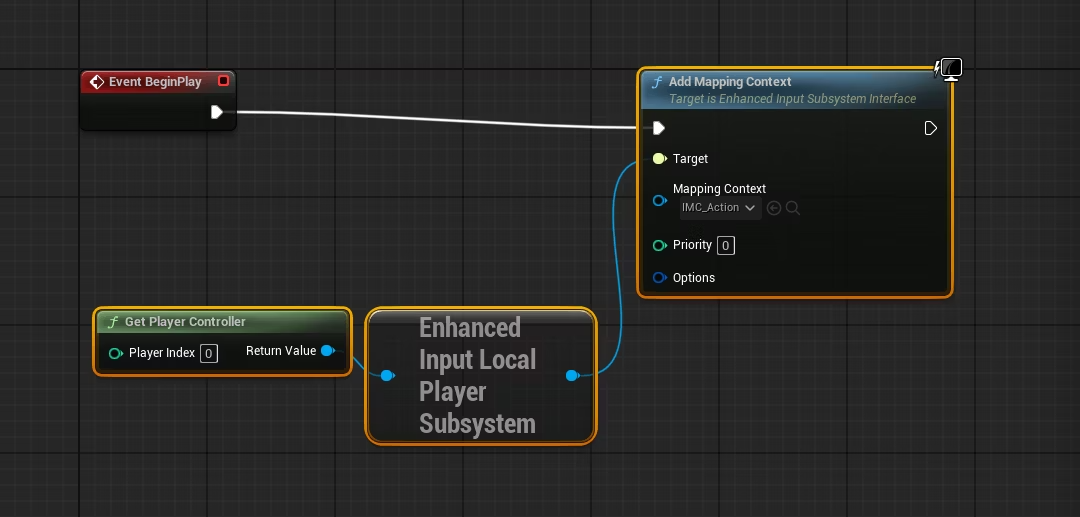Screen dimensions: 1080x517
Task: Click the Event BeginPlay node title
Action: tap(155, 82)
